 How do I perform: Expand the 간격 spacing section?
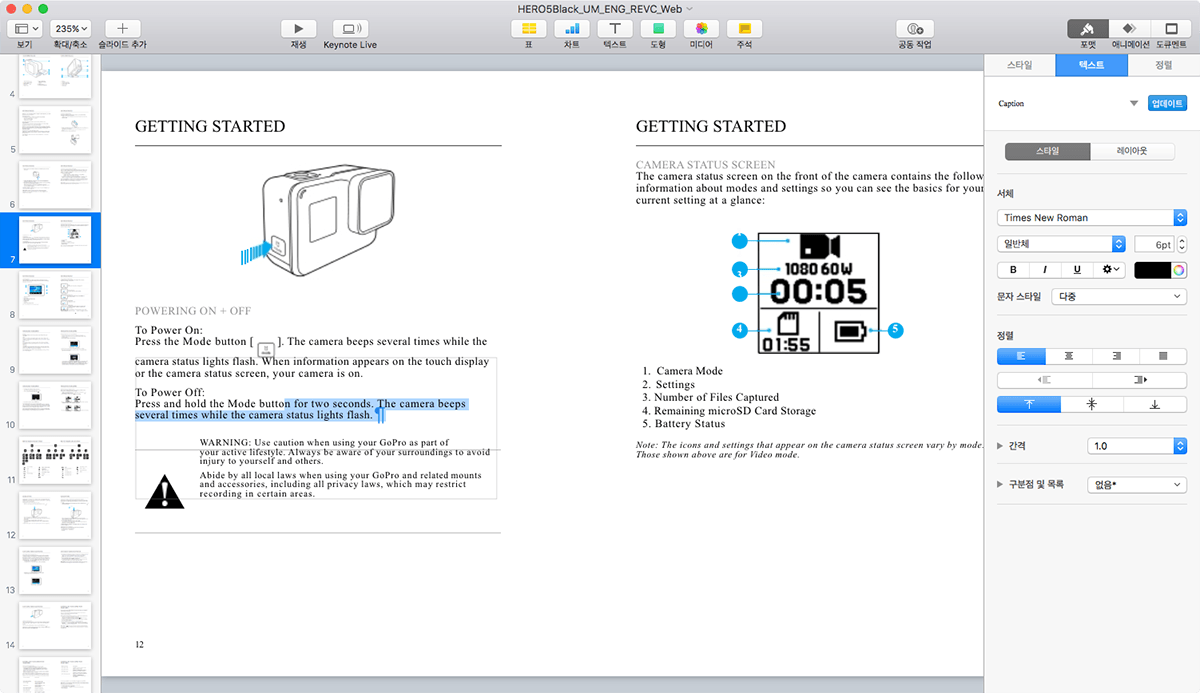(x=1001, y=446)
